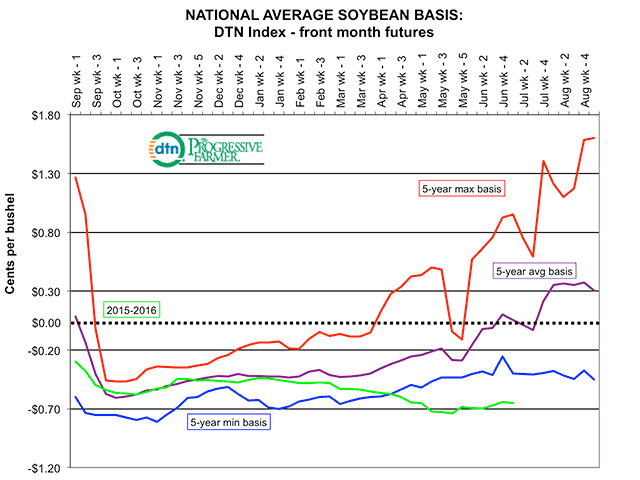640x480 pixels.
Task: Select the '5-year avg basis' label
Action: (x=534, y=271)
